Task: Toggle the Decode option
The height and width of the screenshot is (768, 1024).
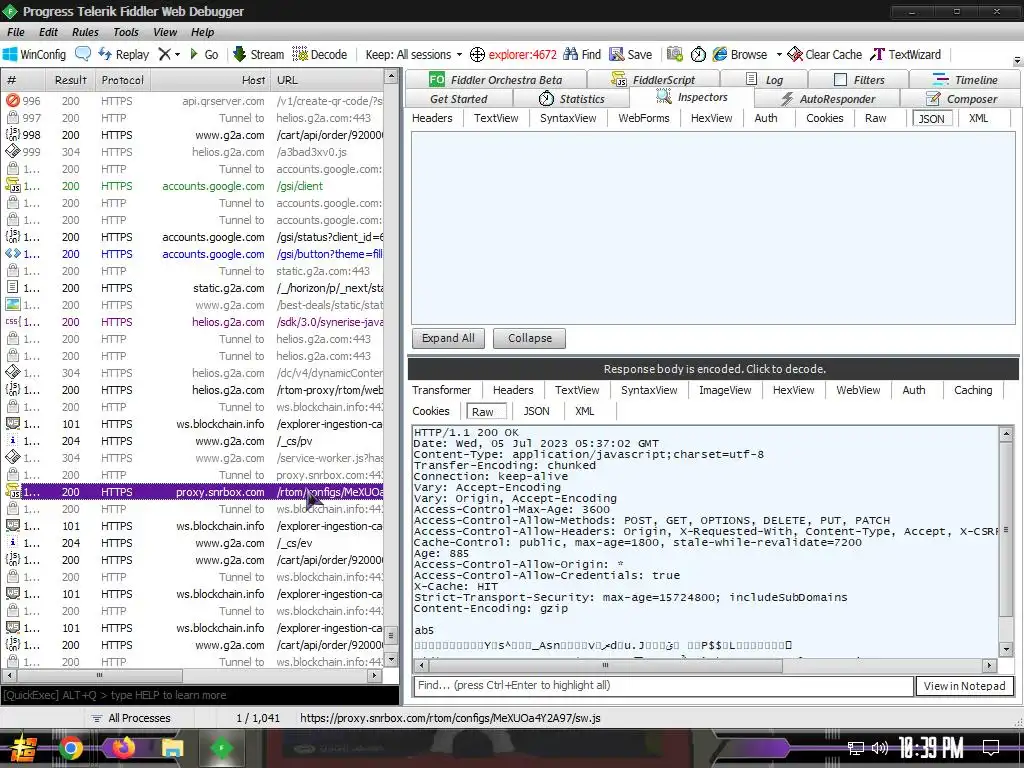Action: click(x=319, y=54)
